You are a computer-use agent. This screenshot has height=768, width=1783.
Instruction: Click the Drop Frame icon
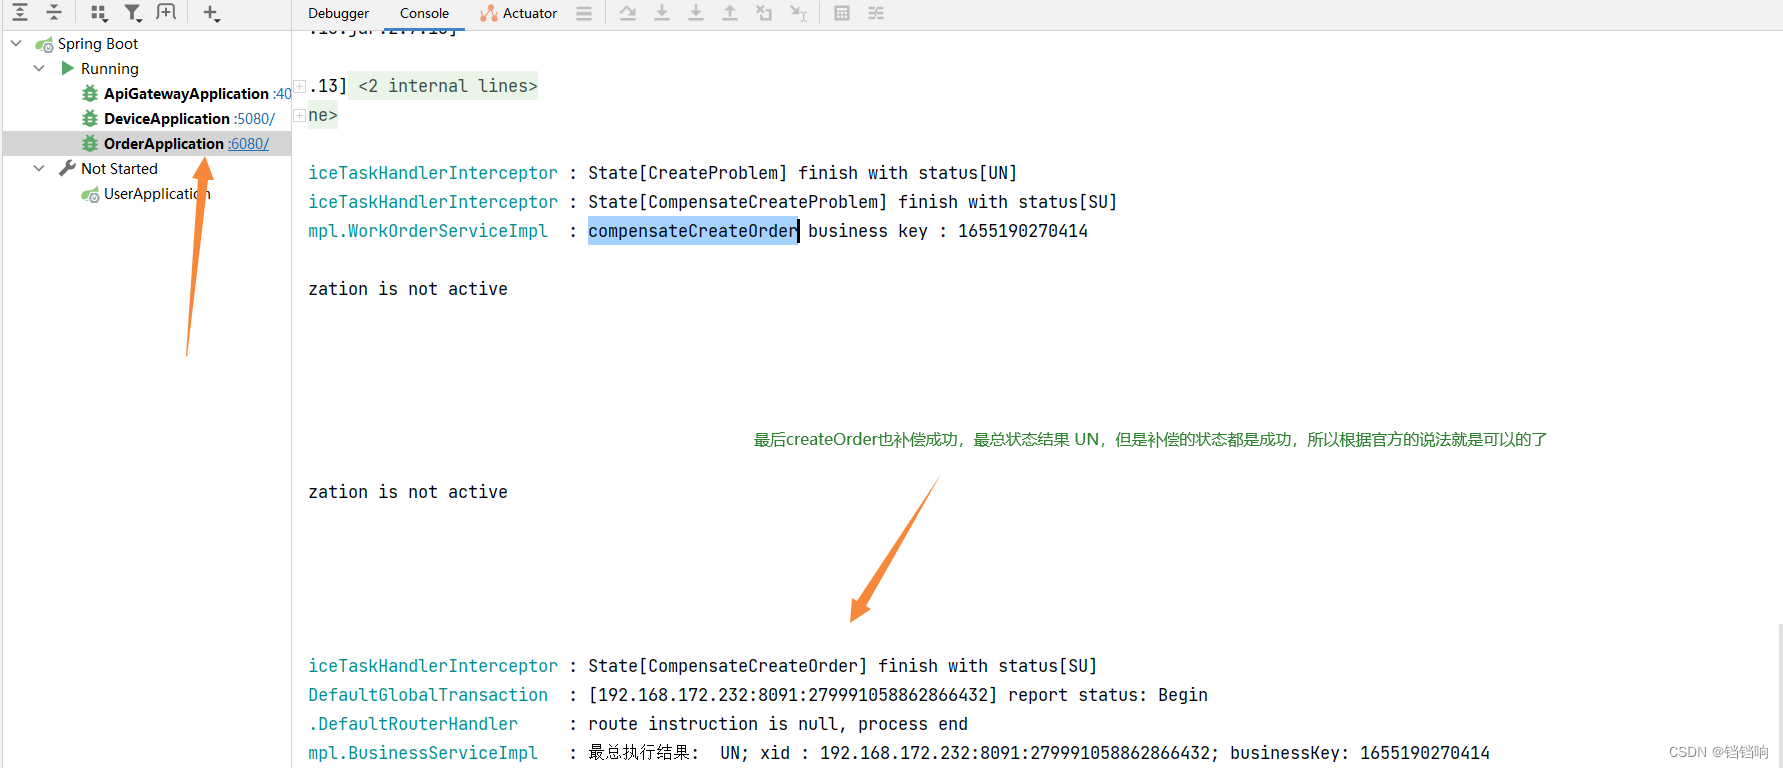[764, 13]
